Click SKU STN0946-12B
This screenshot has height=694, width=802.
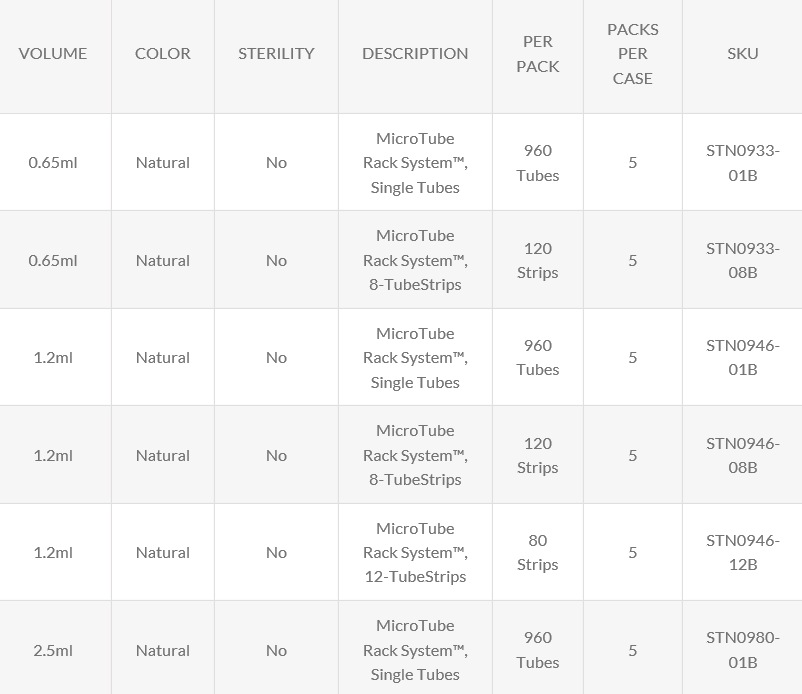pos(742,552)
